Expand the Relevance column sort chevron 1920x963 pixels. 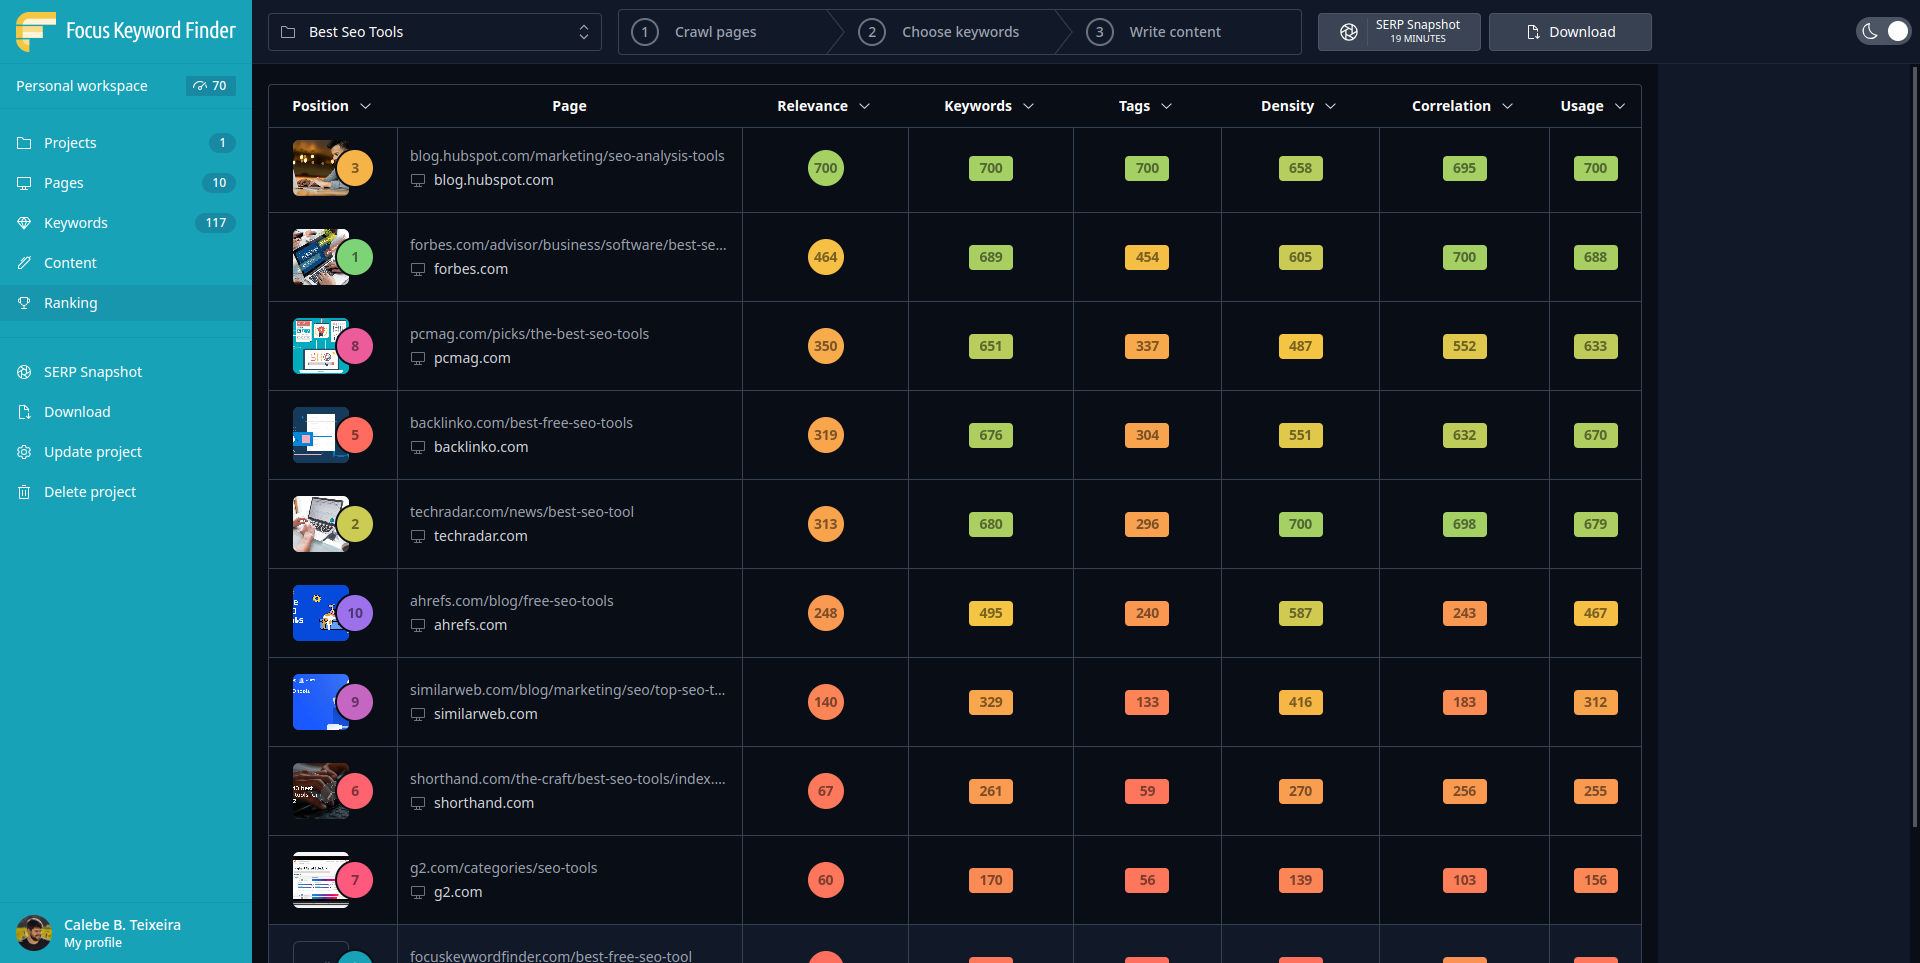click(x=864, y=106)
